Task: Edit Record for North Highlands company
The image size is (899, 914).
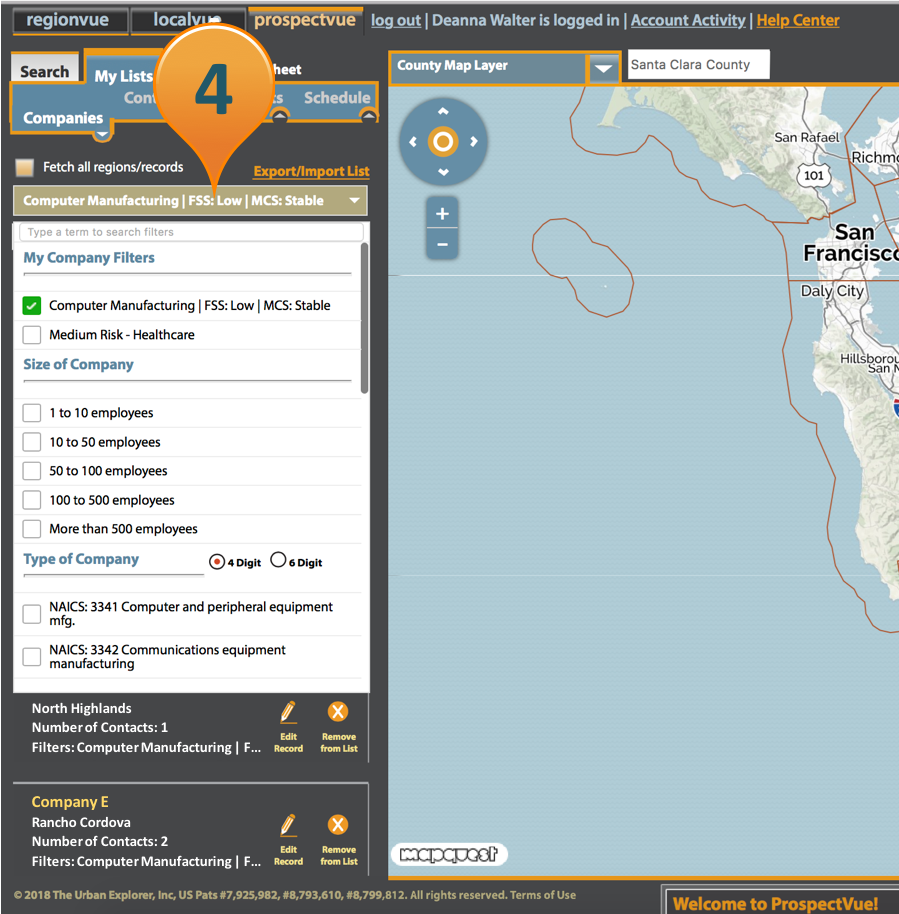Action: coord(289,727)
